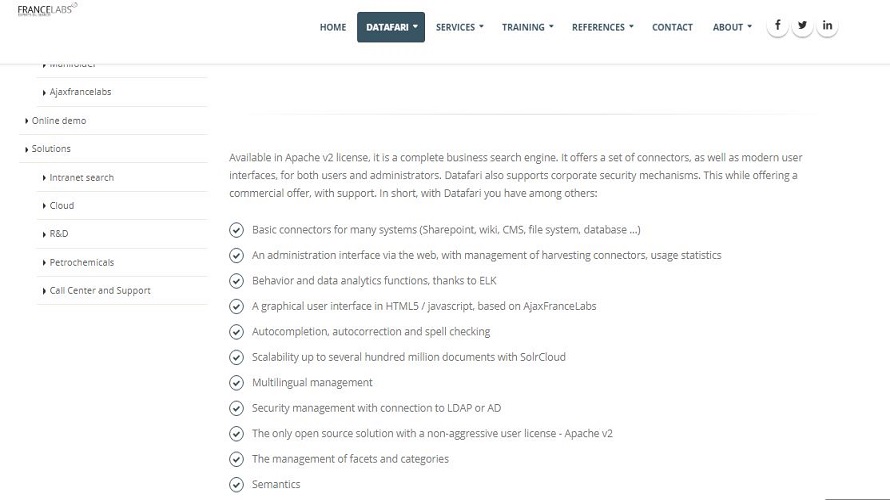
Task: Click check icon beside Autocompletion item
Action: click(236, 331)
